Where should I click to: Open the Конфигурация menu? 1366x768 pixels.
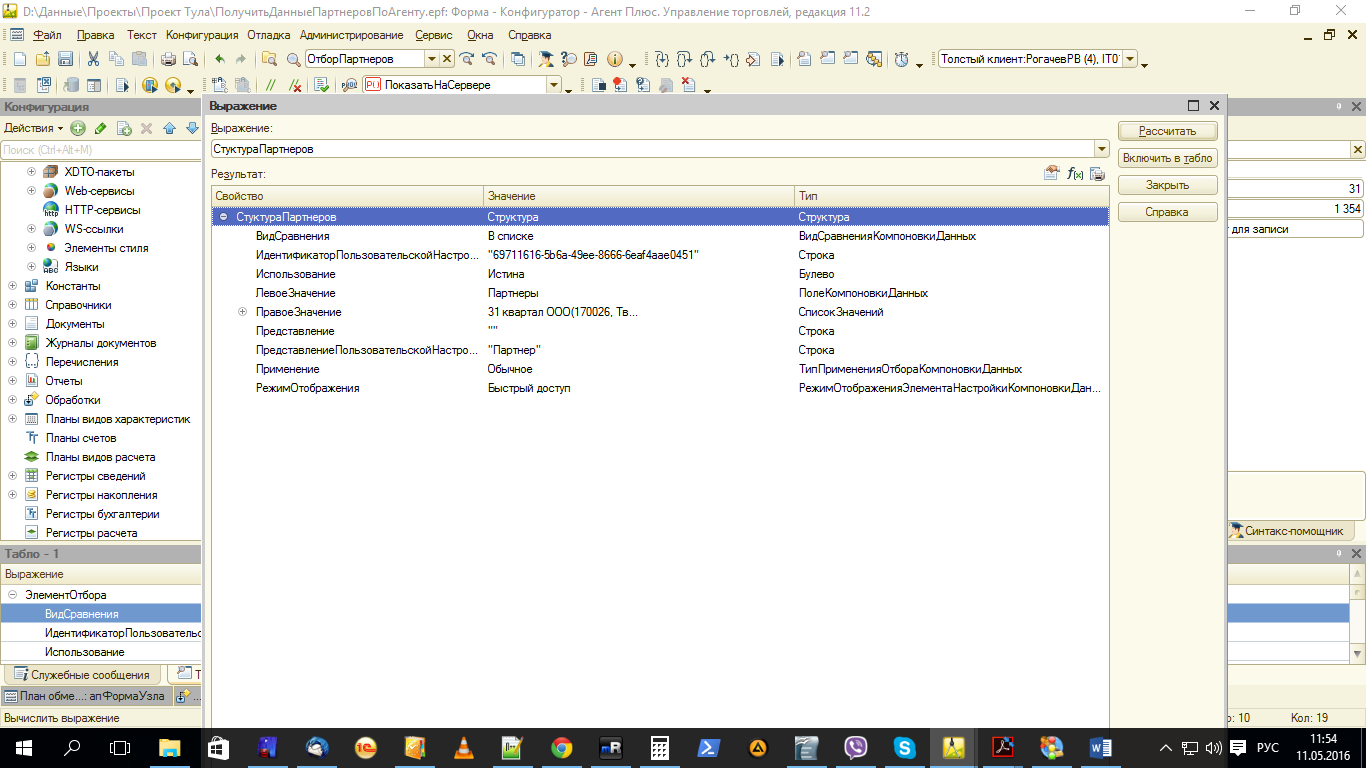tap(202, 35)
